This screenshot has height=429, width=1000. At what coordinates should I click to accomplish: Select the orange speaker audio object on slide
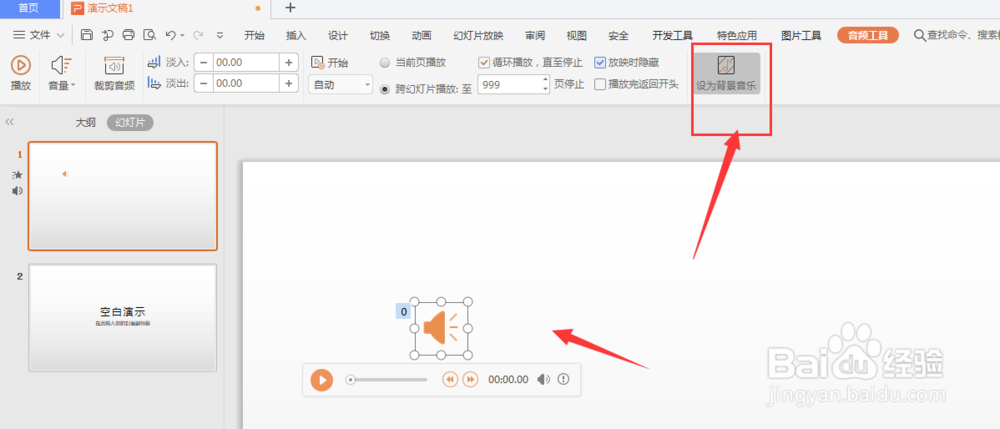[x=441, y=328]
